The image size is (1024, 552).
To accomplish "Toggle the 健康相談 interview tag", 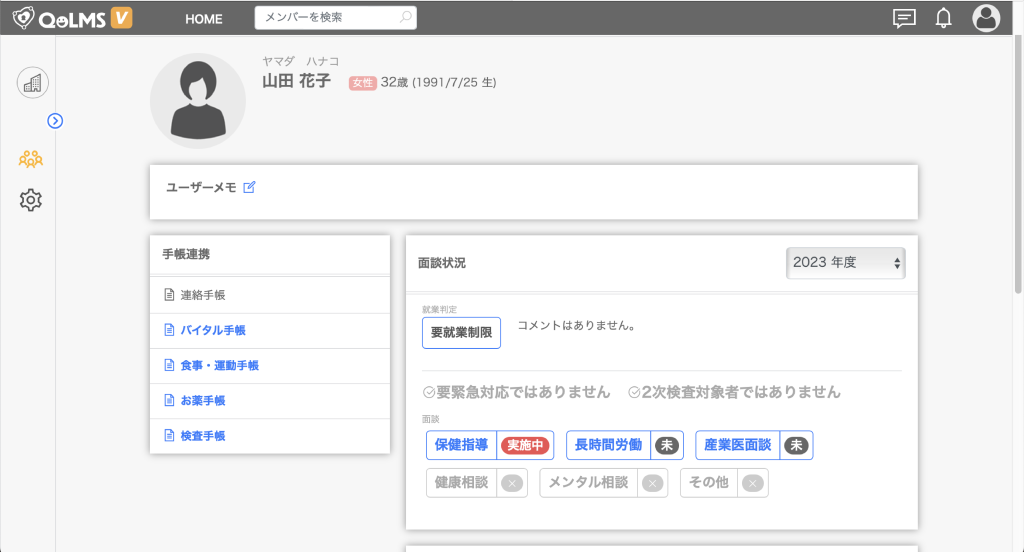I will pyautogui.click(x=475, y=483).
